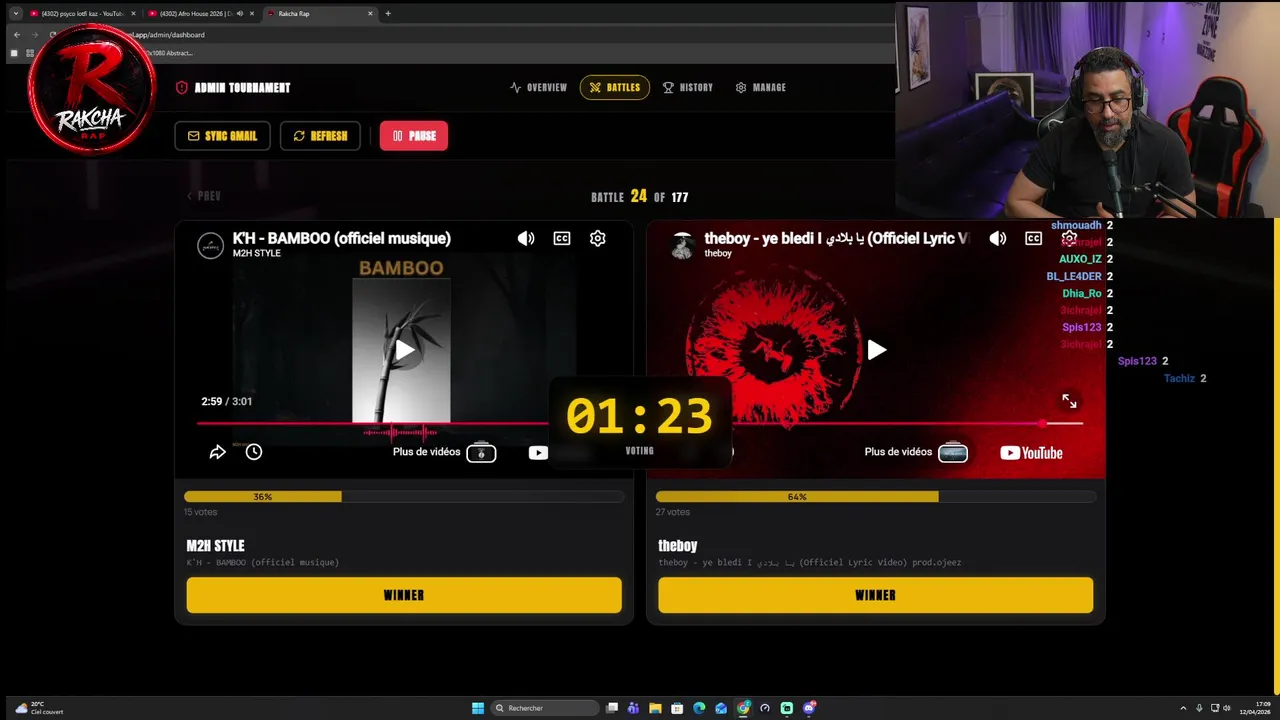
Task: Click the browser back arrow
Action: tap(16, 34)
